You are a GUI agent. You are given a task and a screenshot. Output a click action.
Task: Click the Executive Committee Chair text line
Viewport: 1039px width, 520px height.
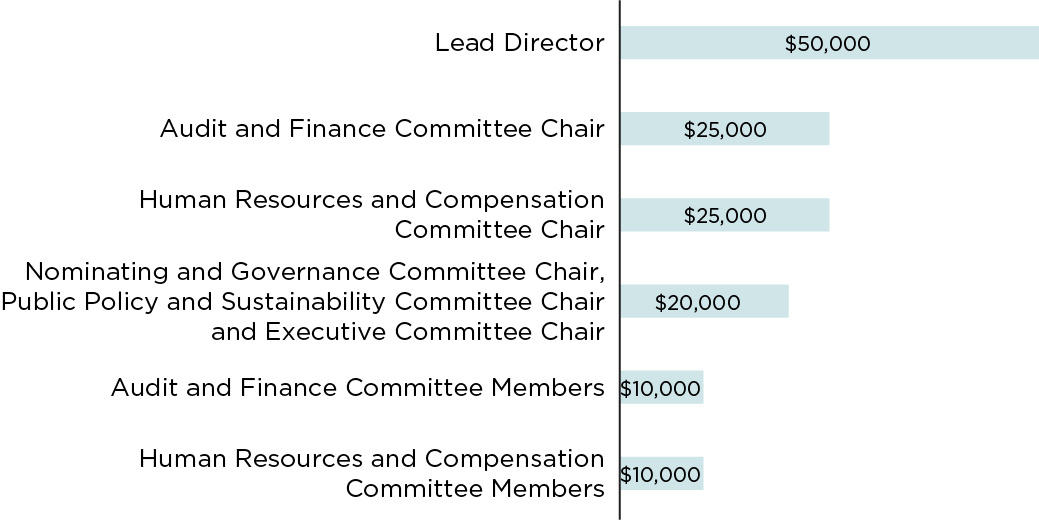click(407, 331)
